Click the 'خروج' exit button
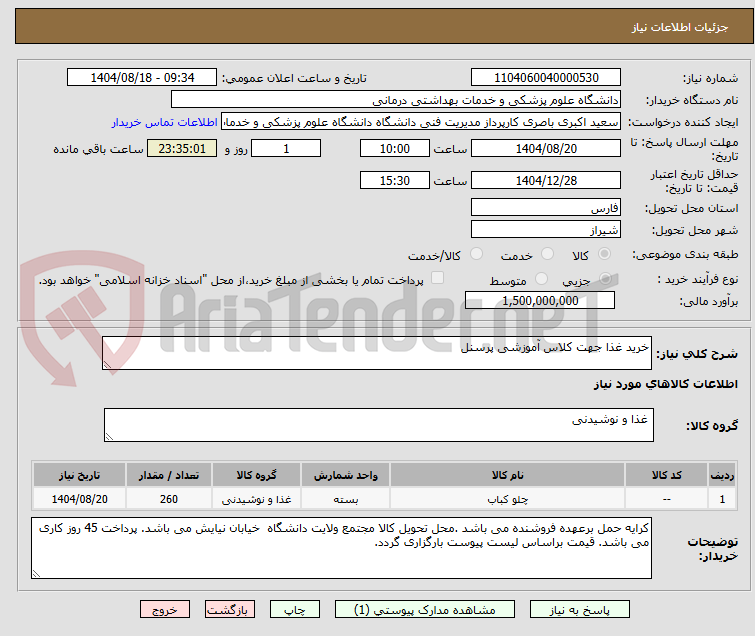The width and height of the screenshot is (755, 636). pyautogui.click(x=165, y=610)
